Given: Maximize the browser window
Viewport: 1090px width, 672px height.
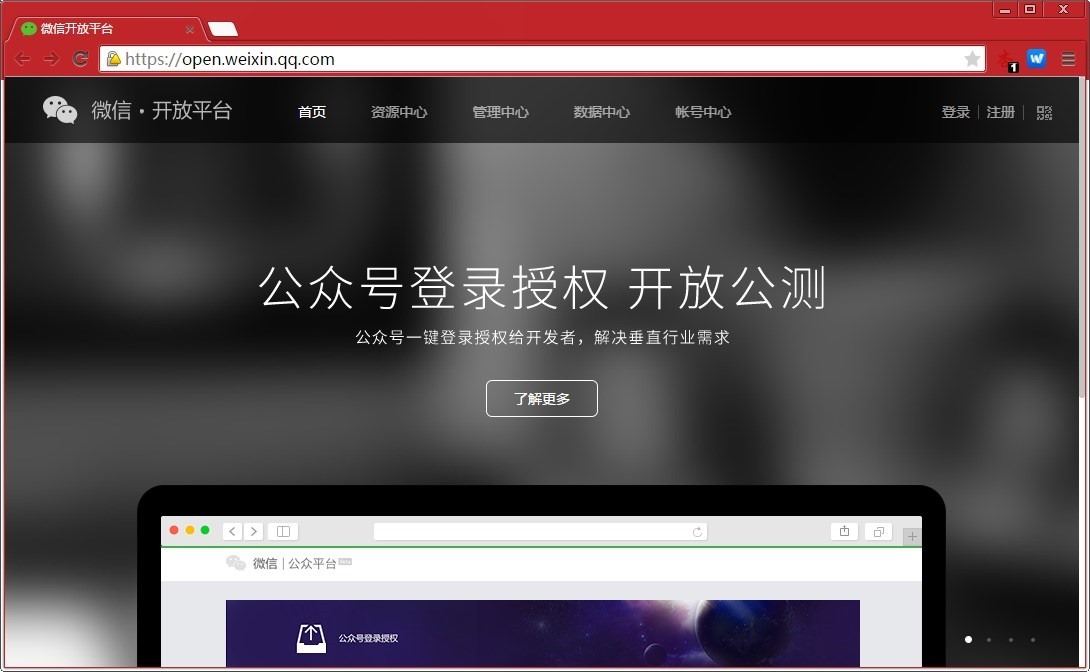Looking at the screenshot, I should click(x=1030, y=10).
